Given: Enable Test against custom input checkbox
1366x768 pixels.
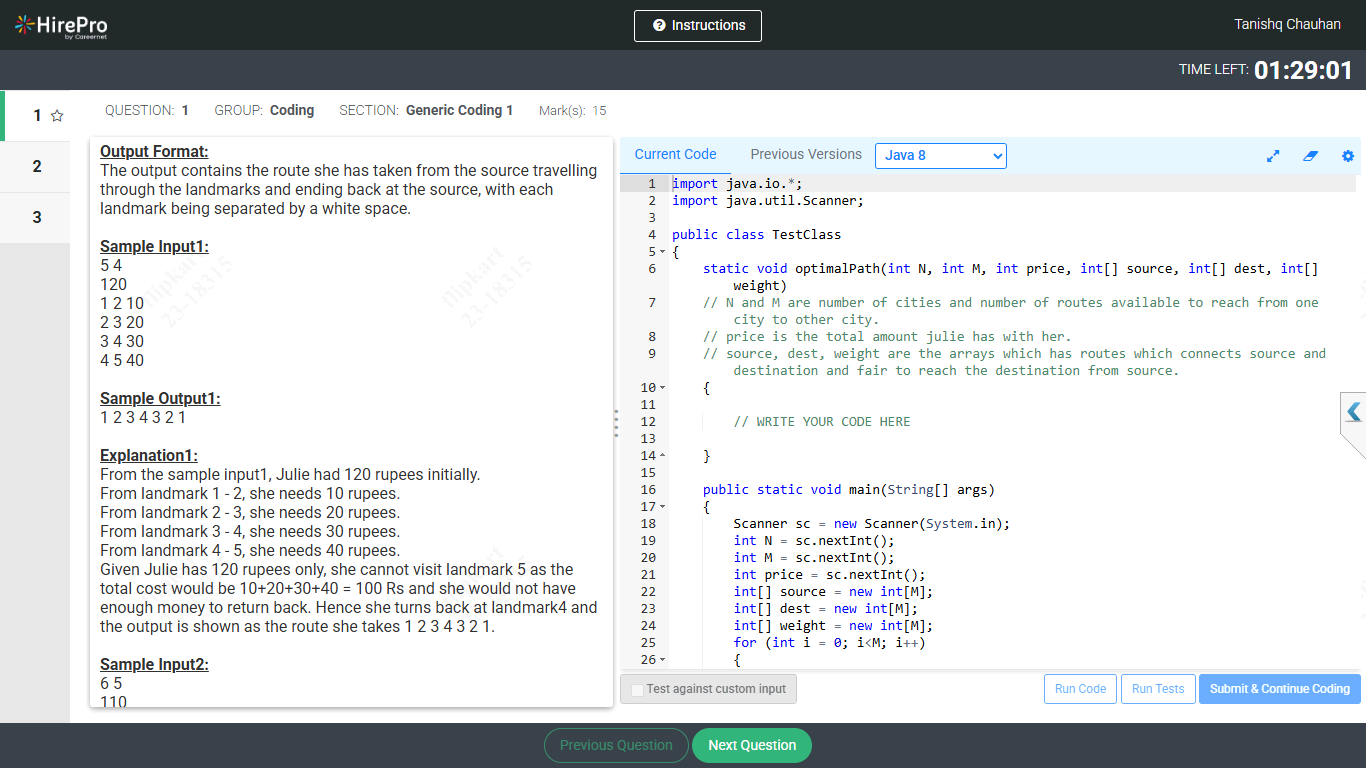Looking at the screenshot, I should [637, 690].
